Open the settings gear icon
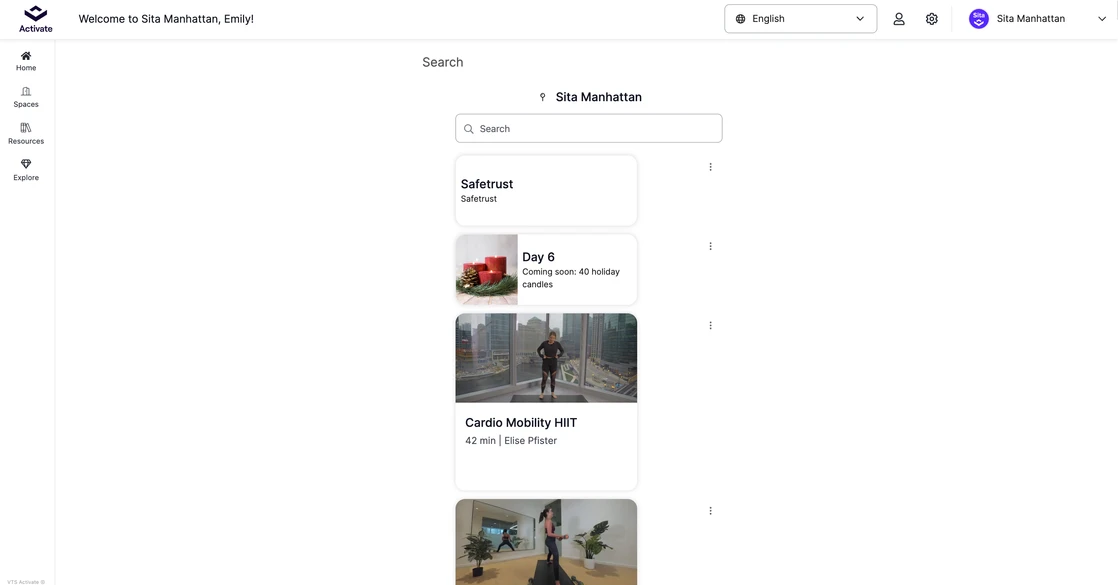 pos(932,19)
